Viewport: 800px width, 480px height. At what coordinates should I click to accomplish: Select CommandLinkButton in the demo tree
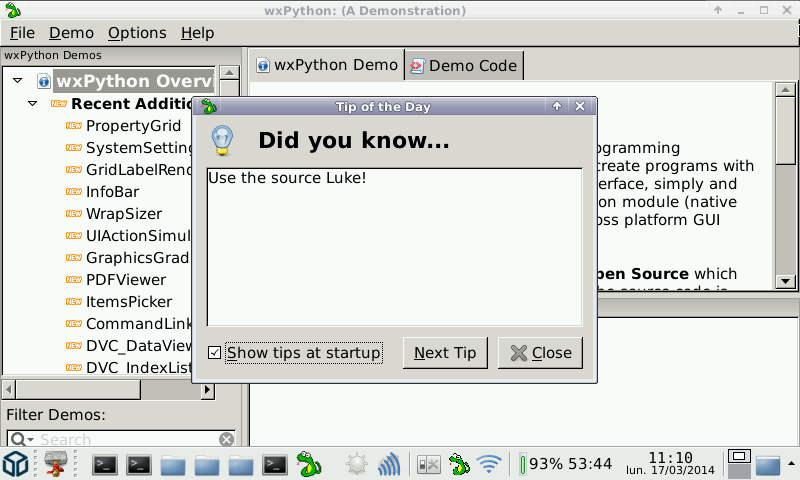pyautogui.click(x=139, y=324)
